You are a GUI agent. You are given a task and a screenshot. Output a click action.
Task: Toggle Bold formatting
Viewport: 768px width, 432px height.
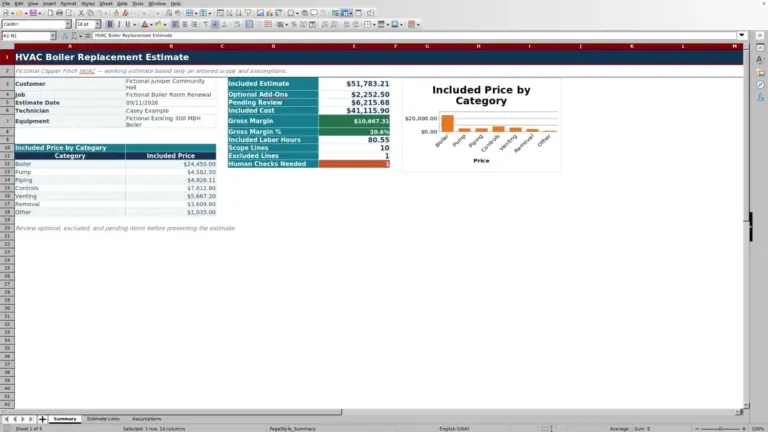110,24
